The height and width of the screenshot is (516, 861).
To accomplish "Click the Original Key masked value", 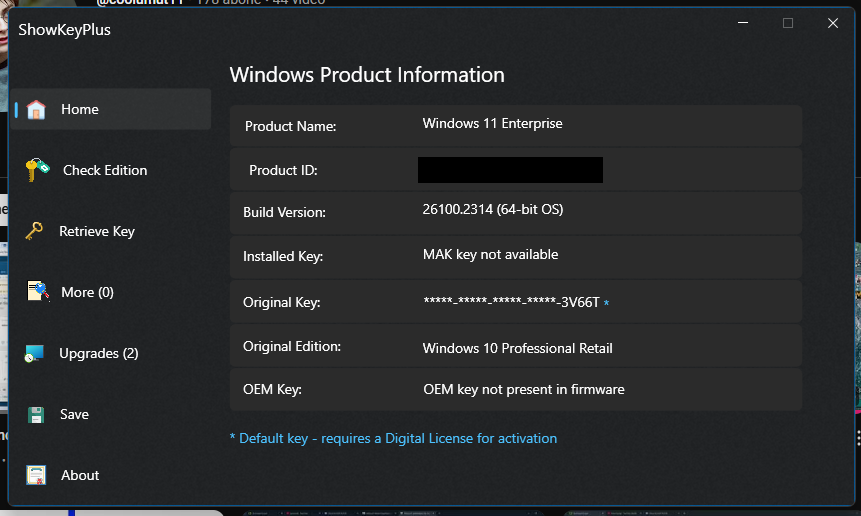I will click(511, 302).
